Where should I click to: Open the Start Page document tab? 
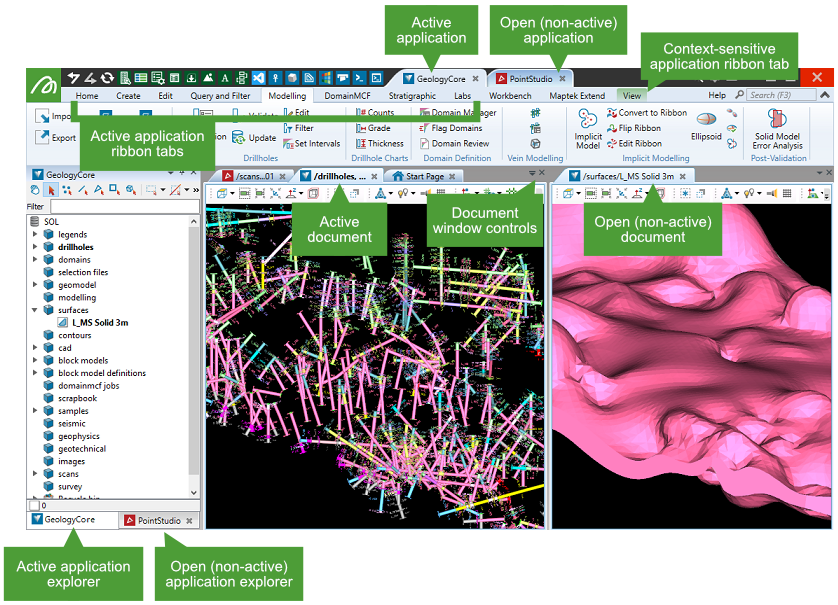coord(424,176)
